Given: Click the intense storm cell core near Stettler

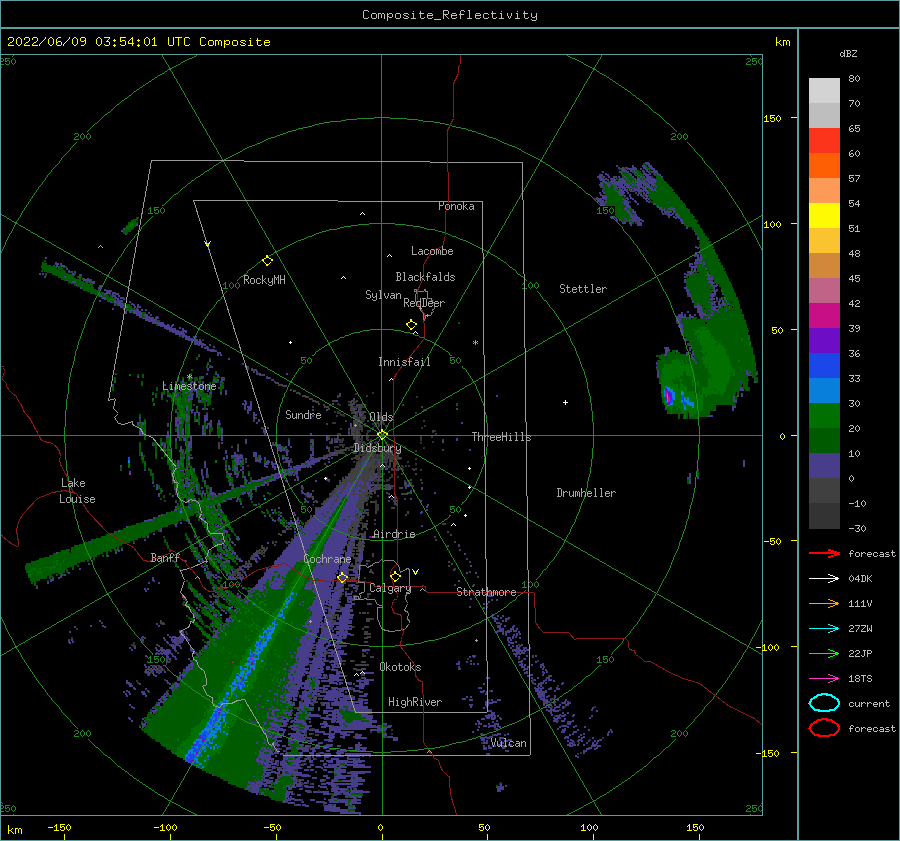Looking at the screenshot, I should pos(669,397).
